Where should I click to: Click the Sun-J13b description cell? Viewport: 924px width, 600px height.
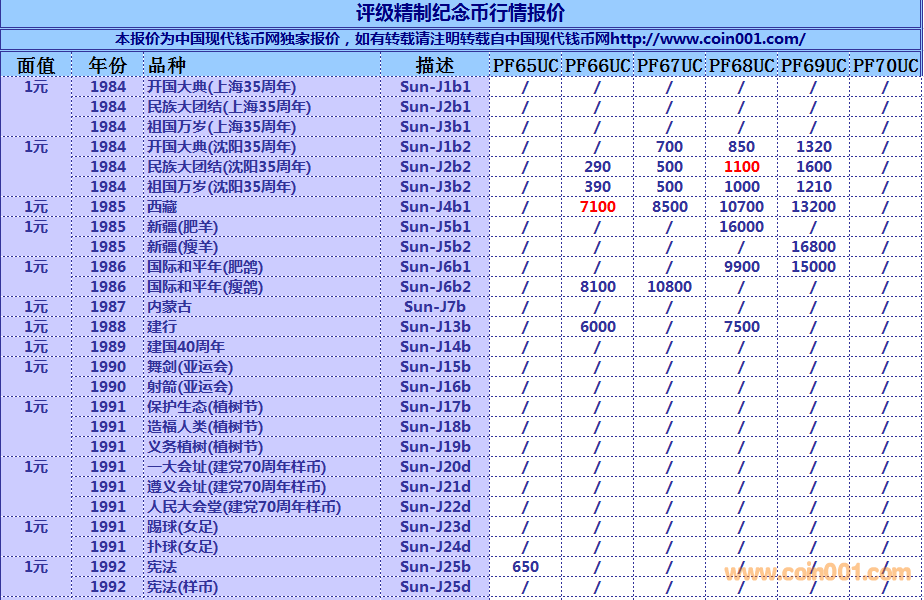click(435, 327)
